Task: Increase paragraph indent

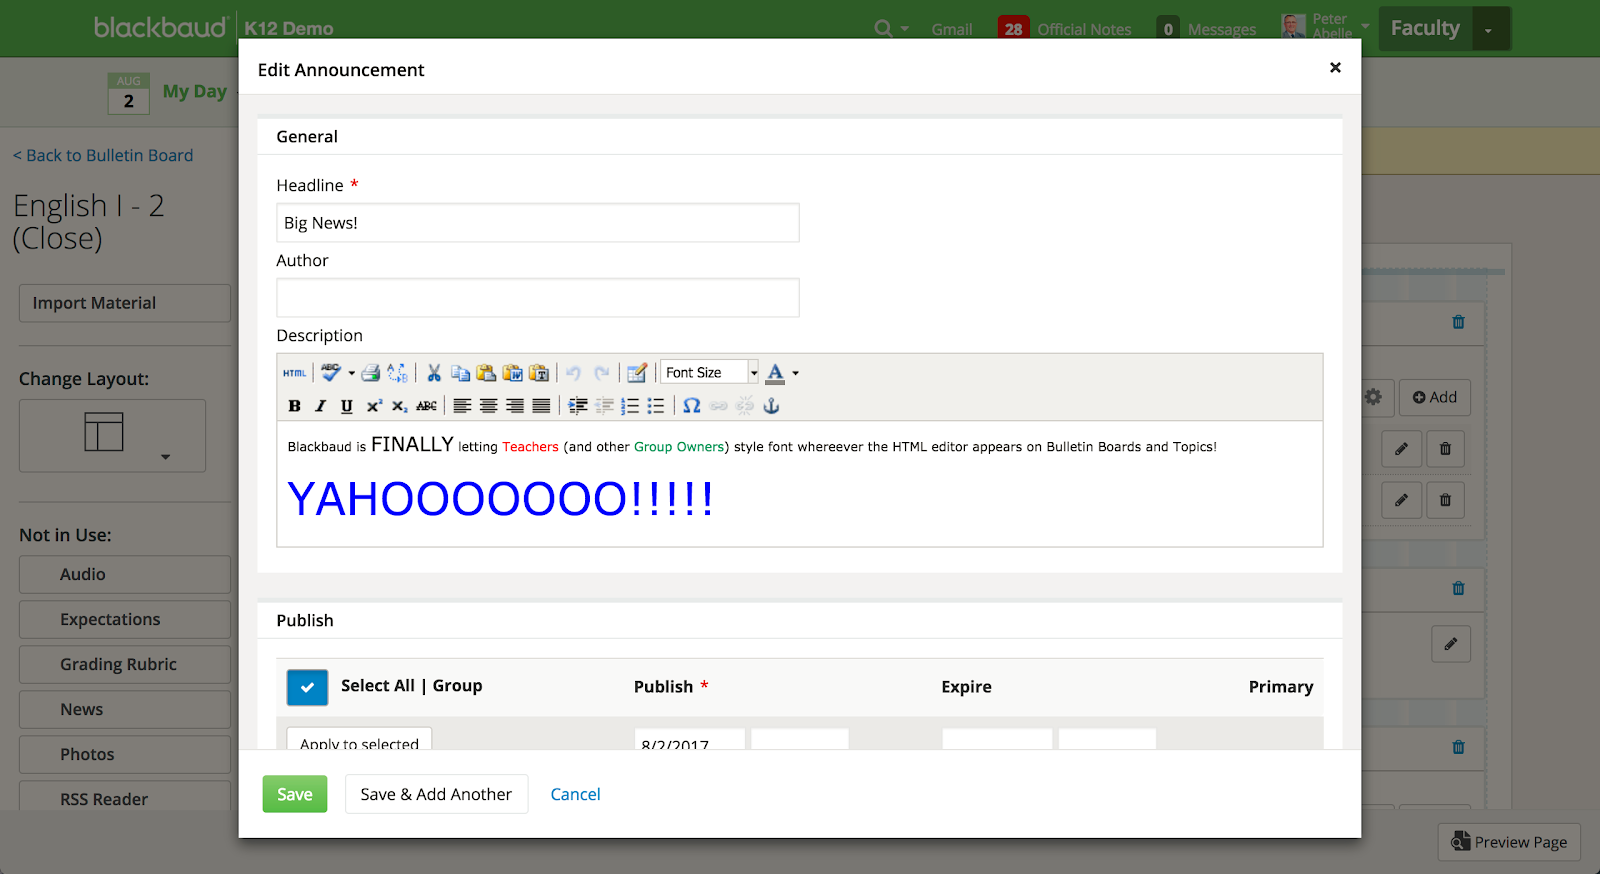Action: tap(578, 406)
